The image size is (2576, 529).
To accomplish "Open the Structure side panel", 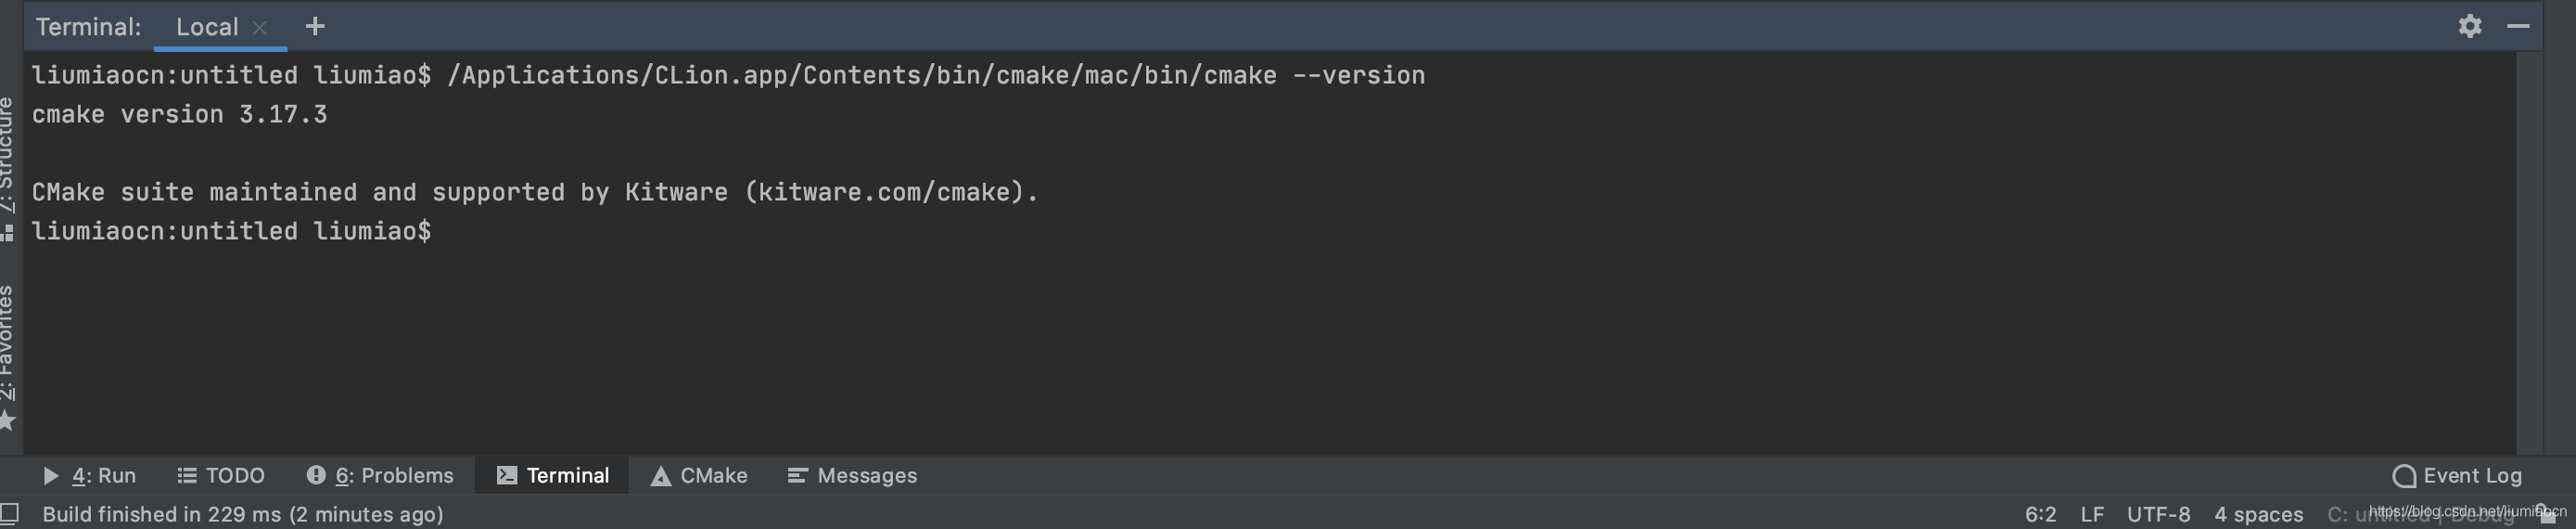I will (7, 160).
